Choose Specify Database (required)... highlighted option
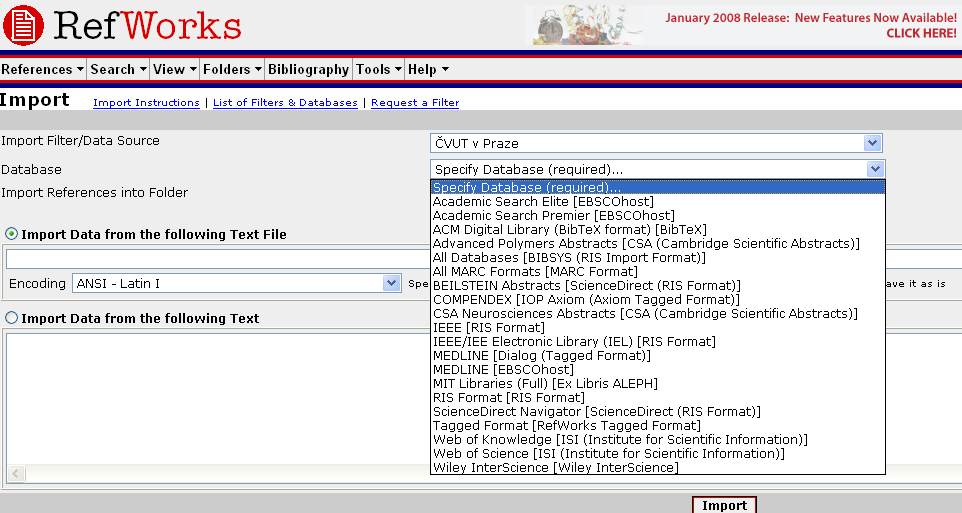The width and height of the screenshot is (962, 513). tap(658, 187)
